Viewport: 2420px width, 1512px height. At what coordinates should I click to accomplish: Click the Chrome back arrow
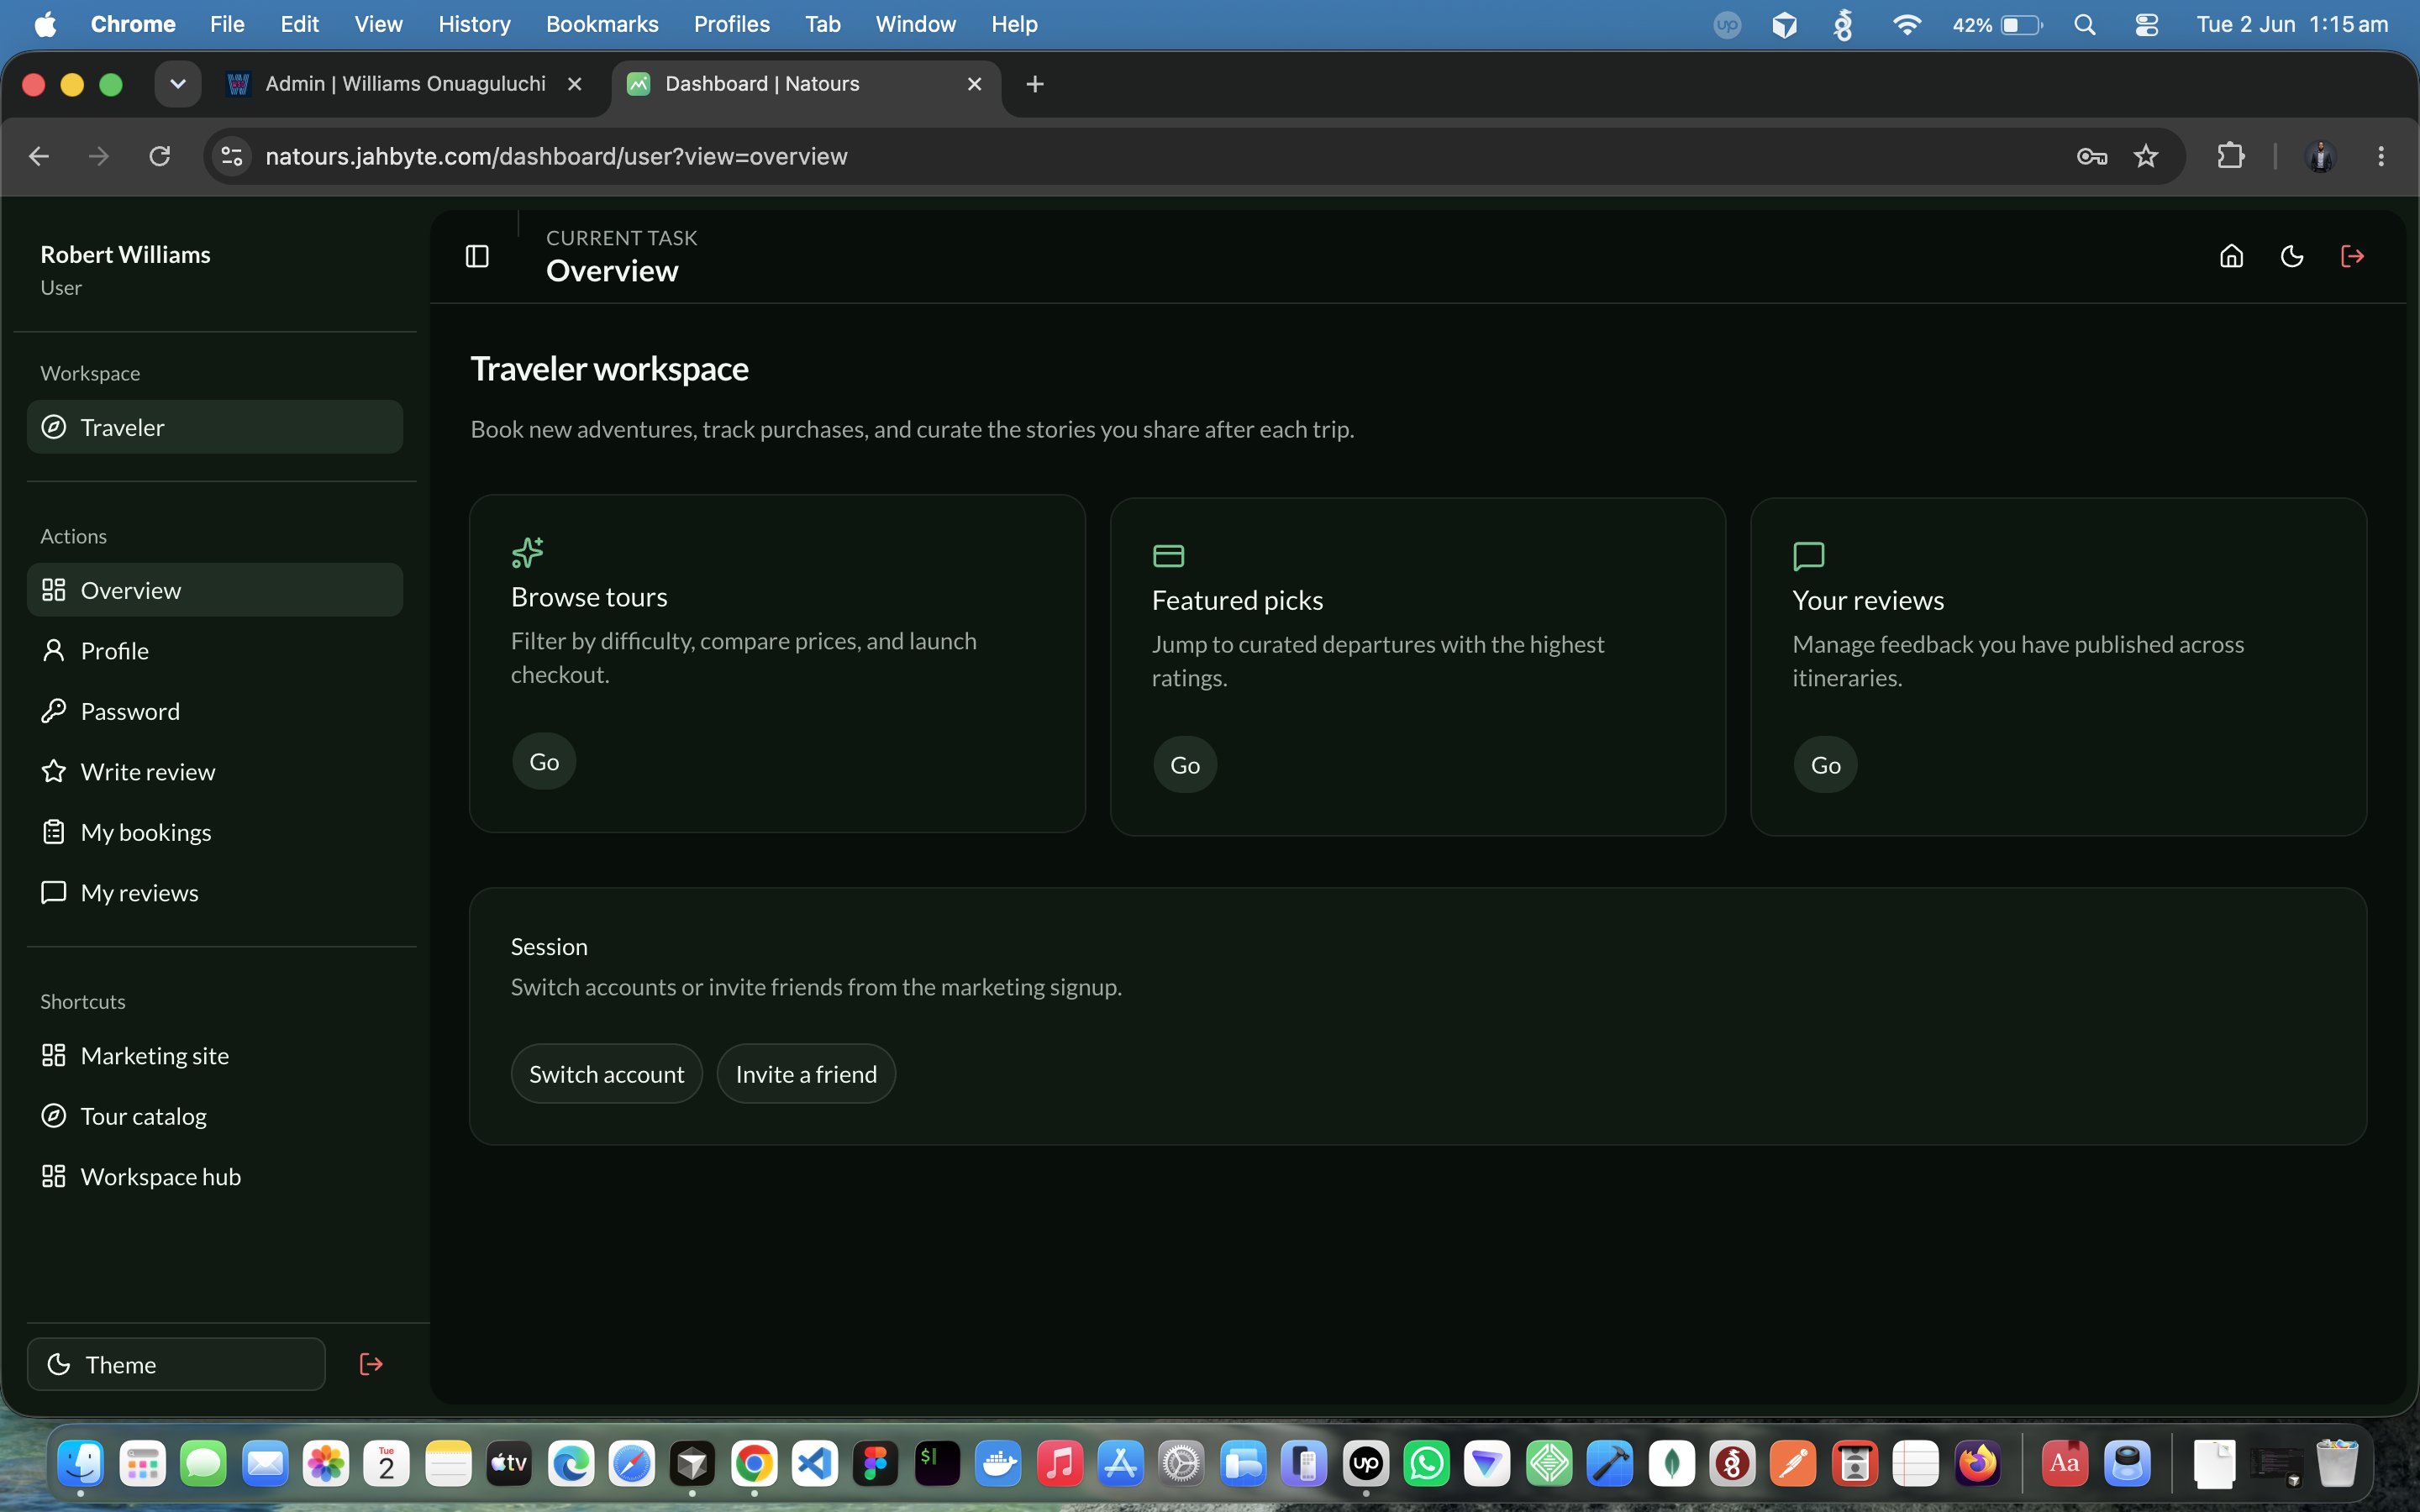[39, 156]
